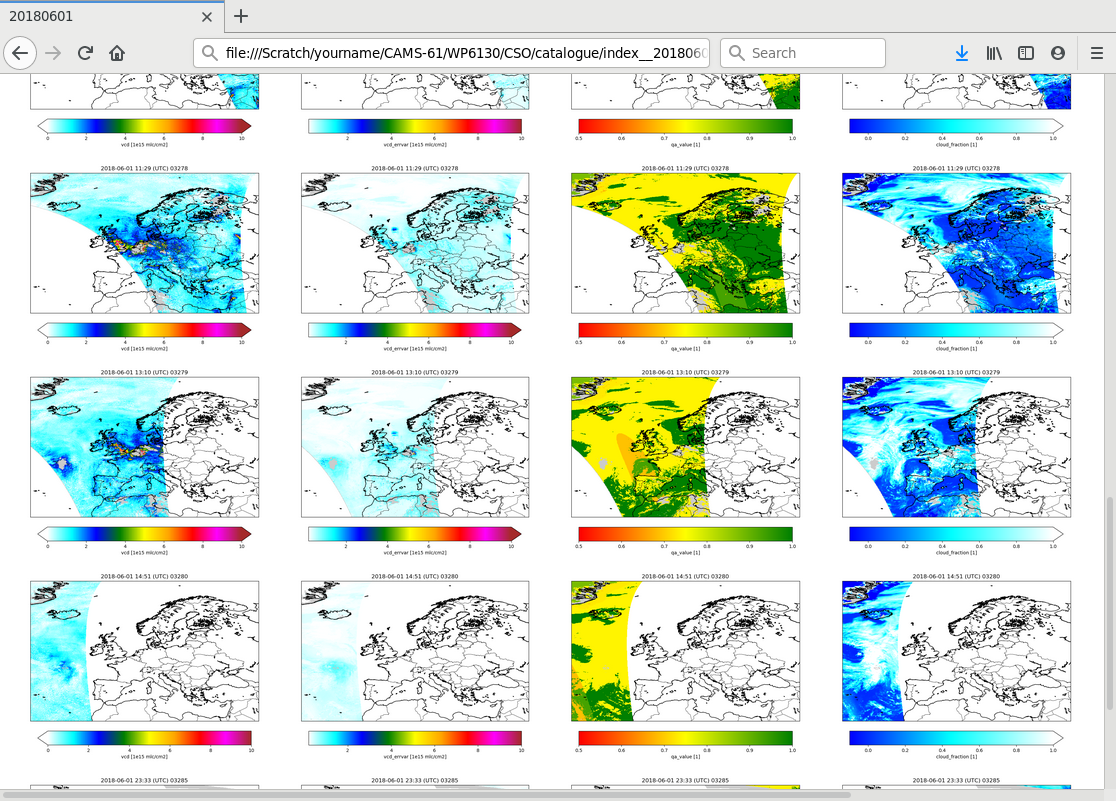Screen dimensions: 1116x801
Task: Open cloud_fraction map for orbit 03280
Action: point(957,651)
